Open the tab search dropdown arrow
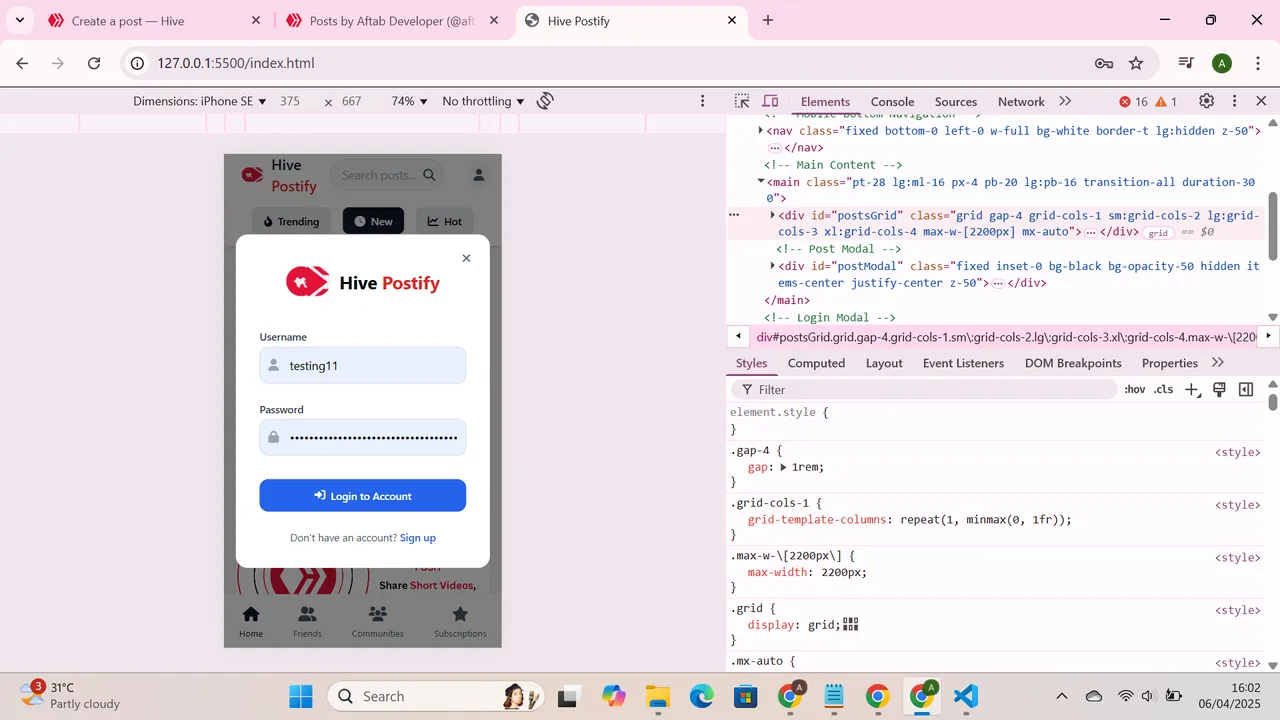The width and height of the screenshot is (1280, 720). click(19, 20)
